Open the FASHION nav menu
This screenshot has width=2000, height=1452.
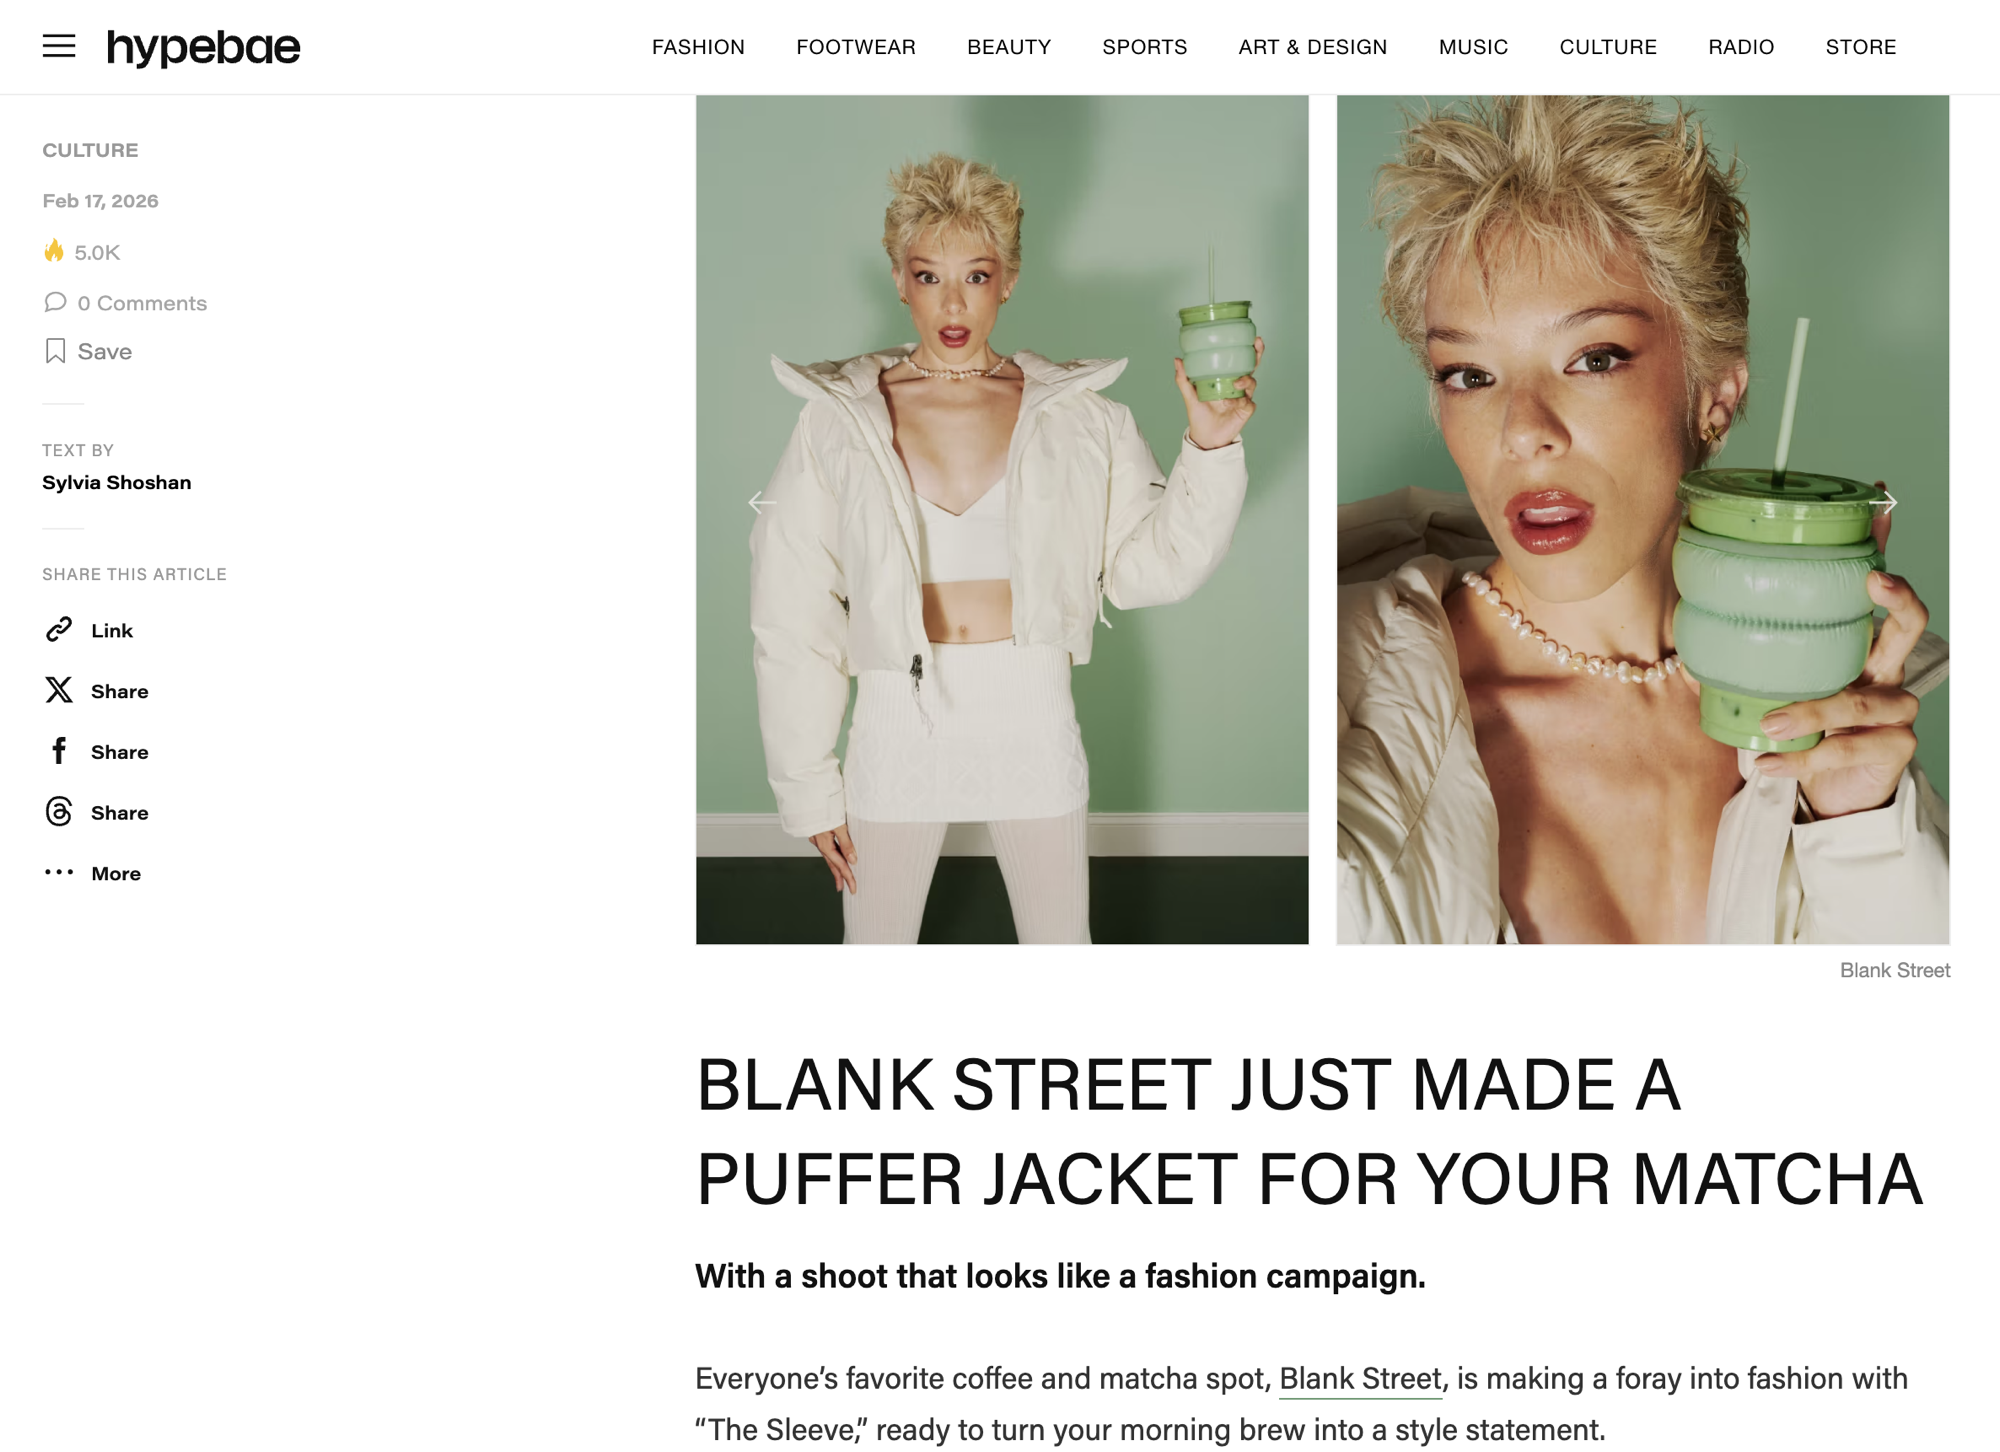coord(698,47)
